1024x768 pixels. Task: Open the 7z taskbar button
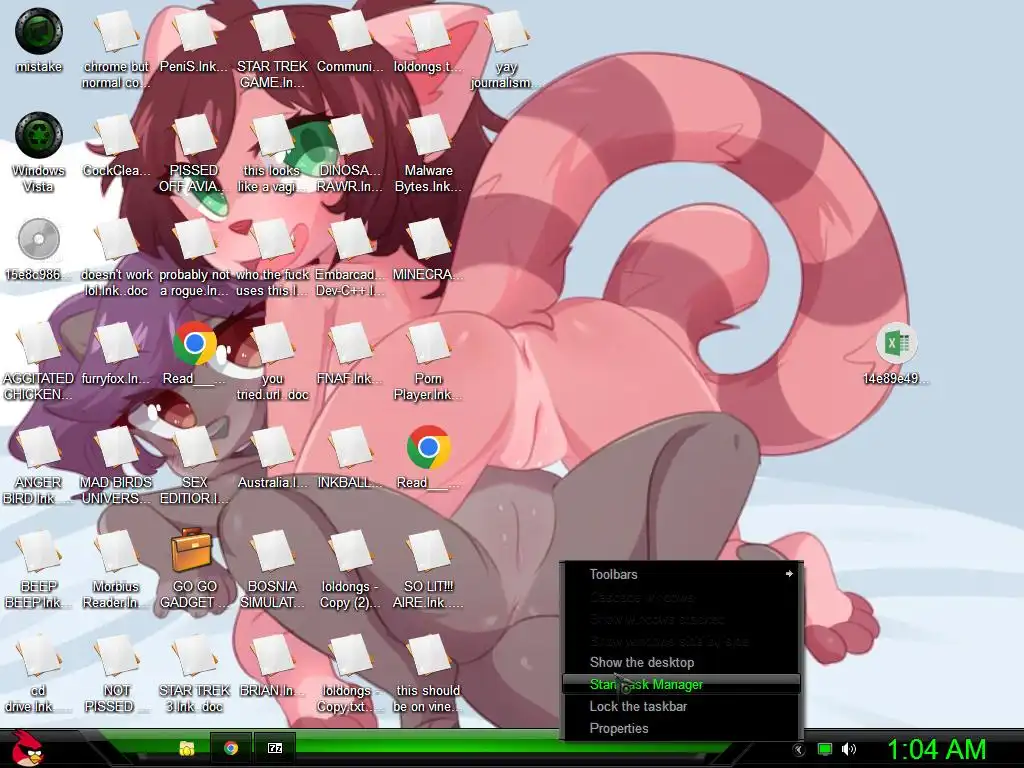coord(275,748)
